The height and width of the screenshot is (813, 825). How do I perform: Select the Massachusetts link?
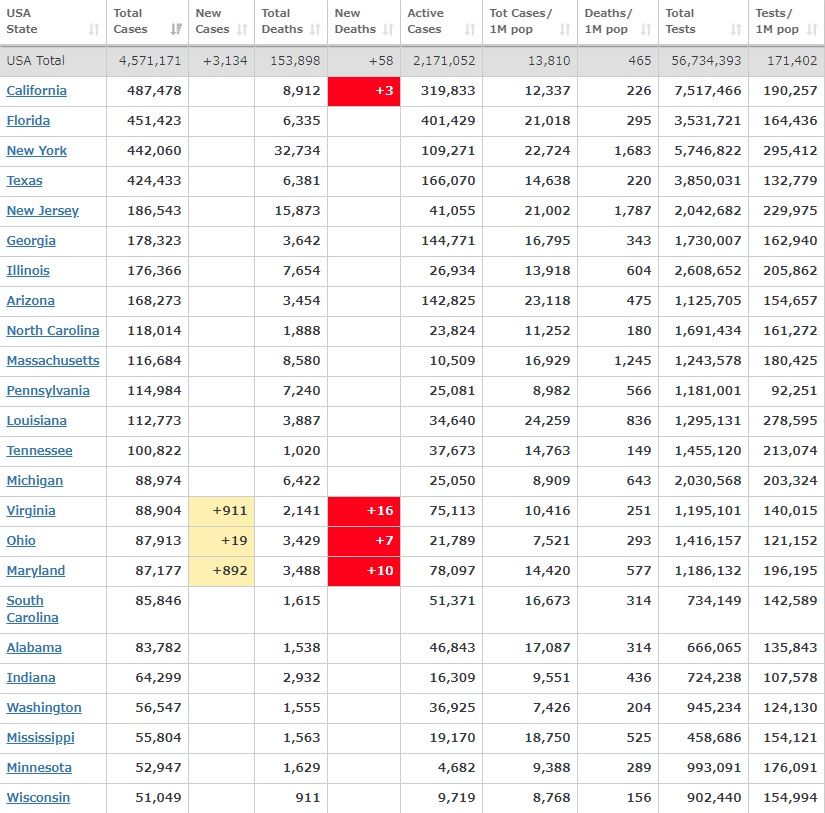pos(53,361)
